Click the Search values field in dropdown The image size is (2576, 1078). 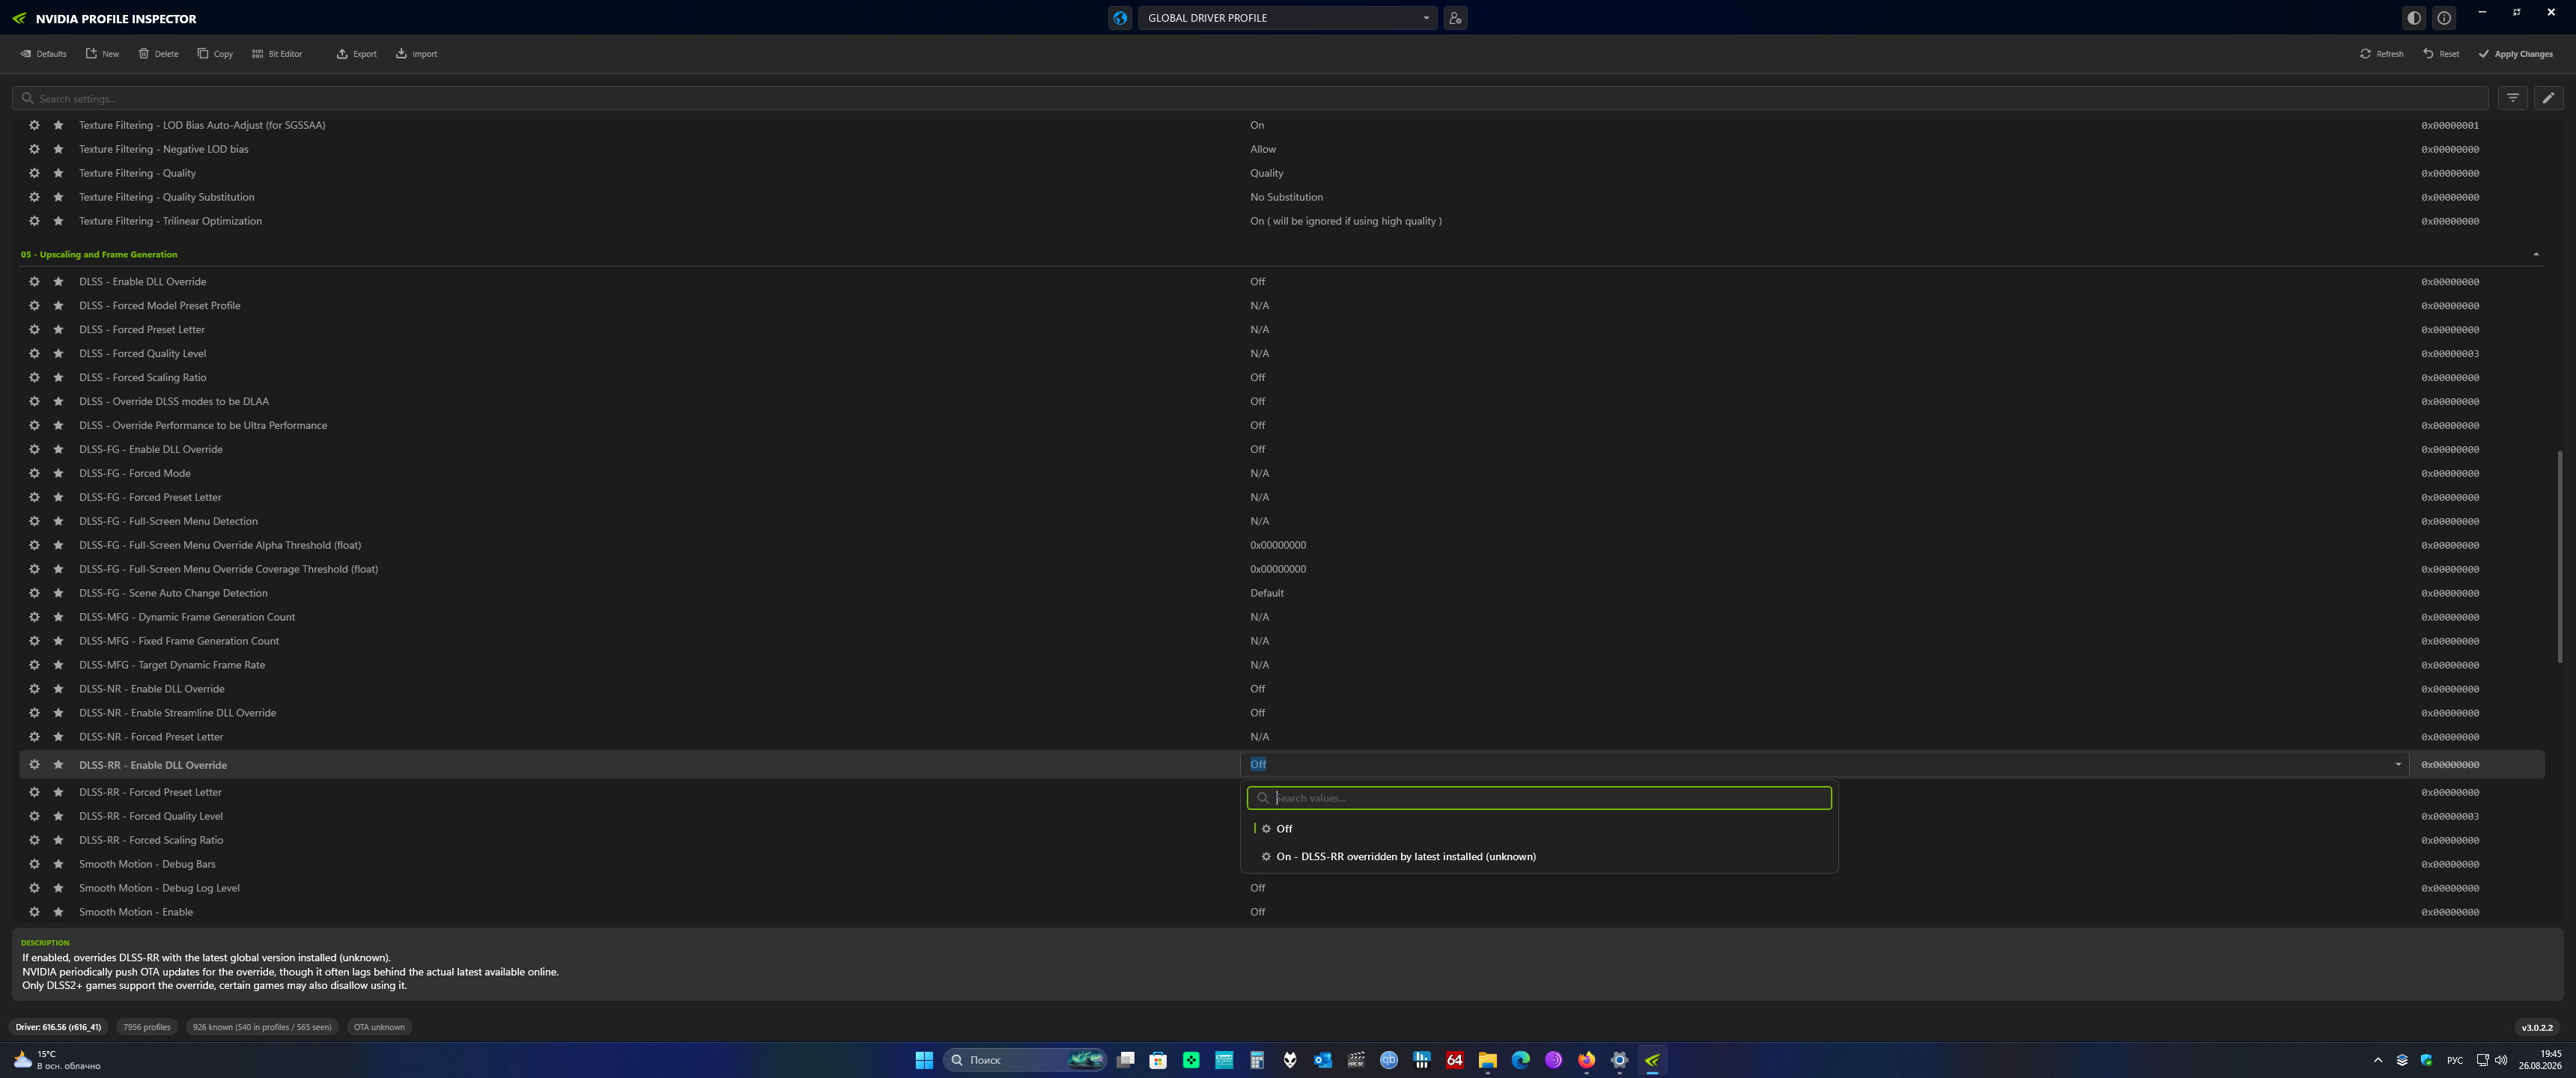1539,798
